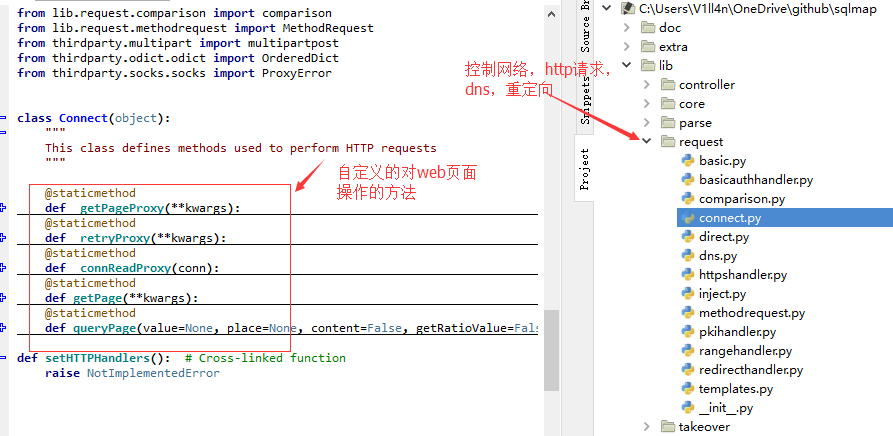Click the editor scrollbar up arrow
Viewport: 893px width, 436px height.
(551, 14)
